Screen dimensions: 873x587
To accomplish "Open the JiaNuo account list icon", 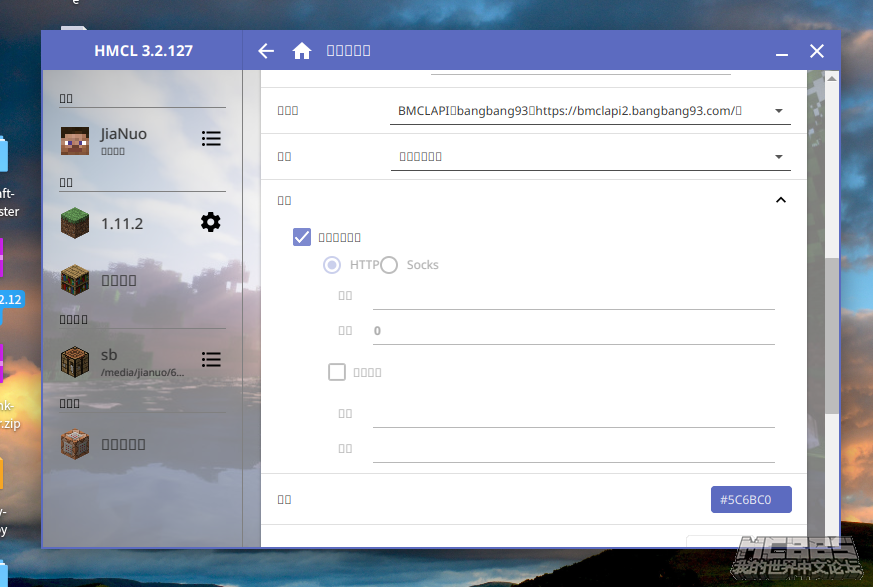I will [211, 139].
